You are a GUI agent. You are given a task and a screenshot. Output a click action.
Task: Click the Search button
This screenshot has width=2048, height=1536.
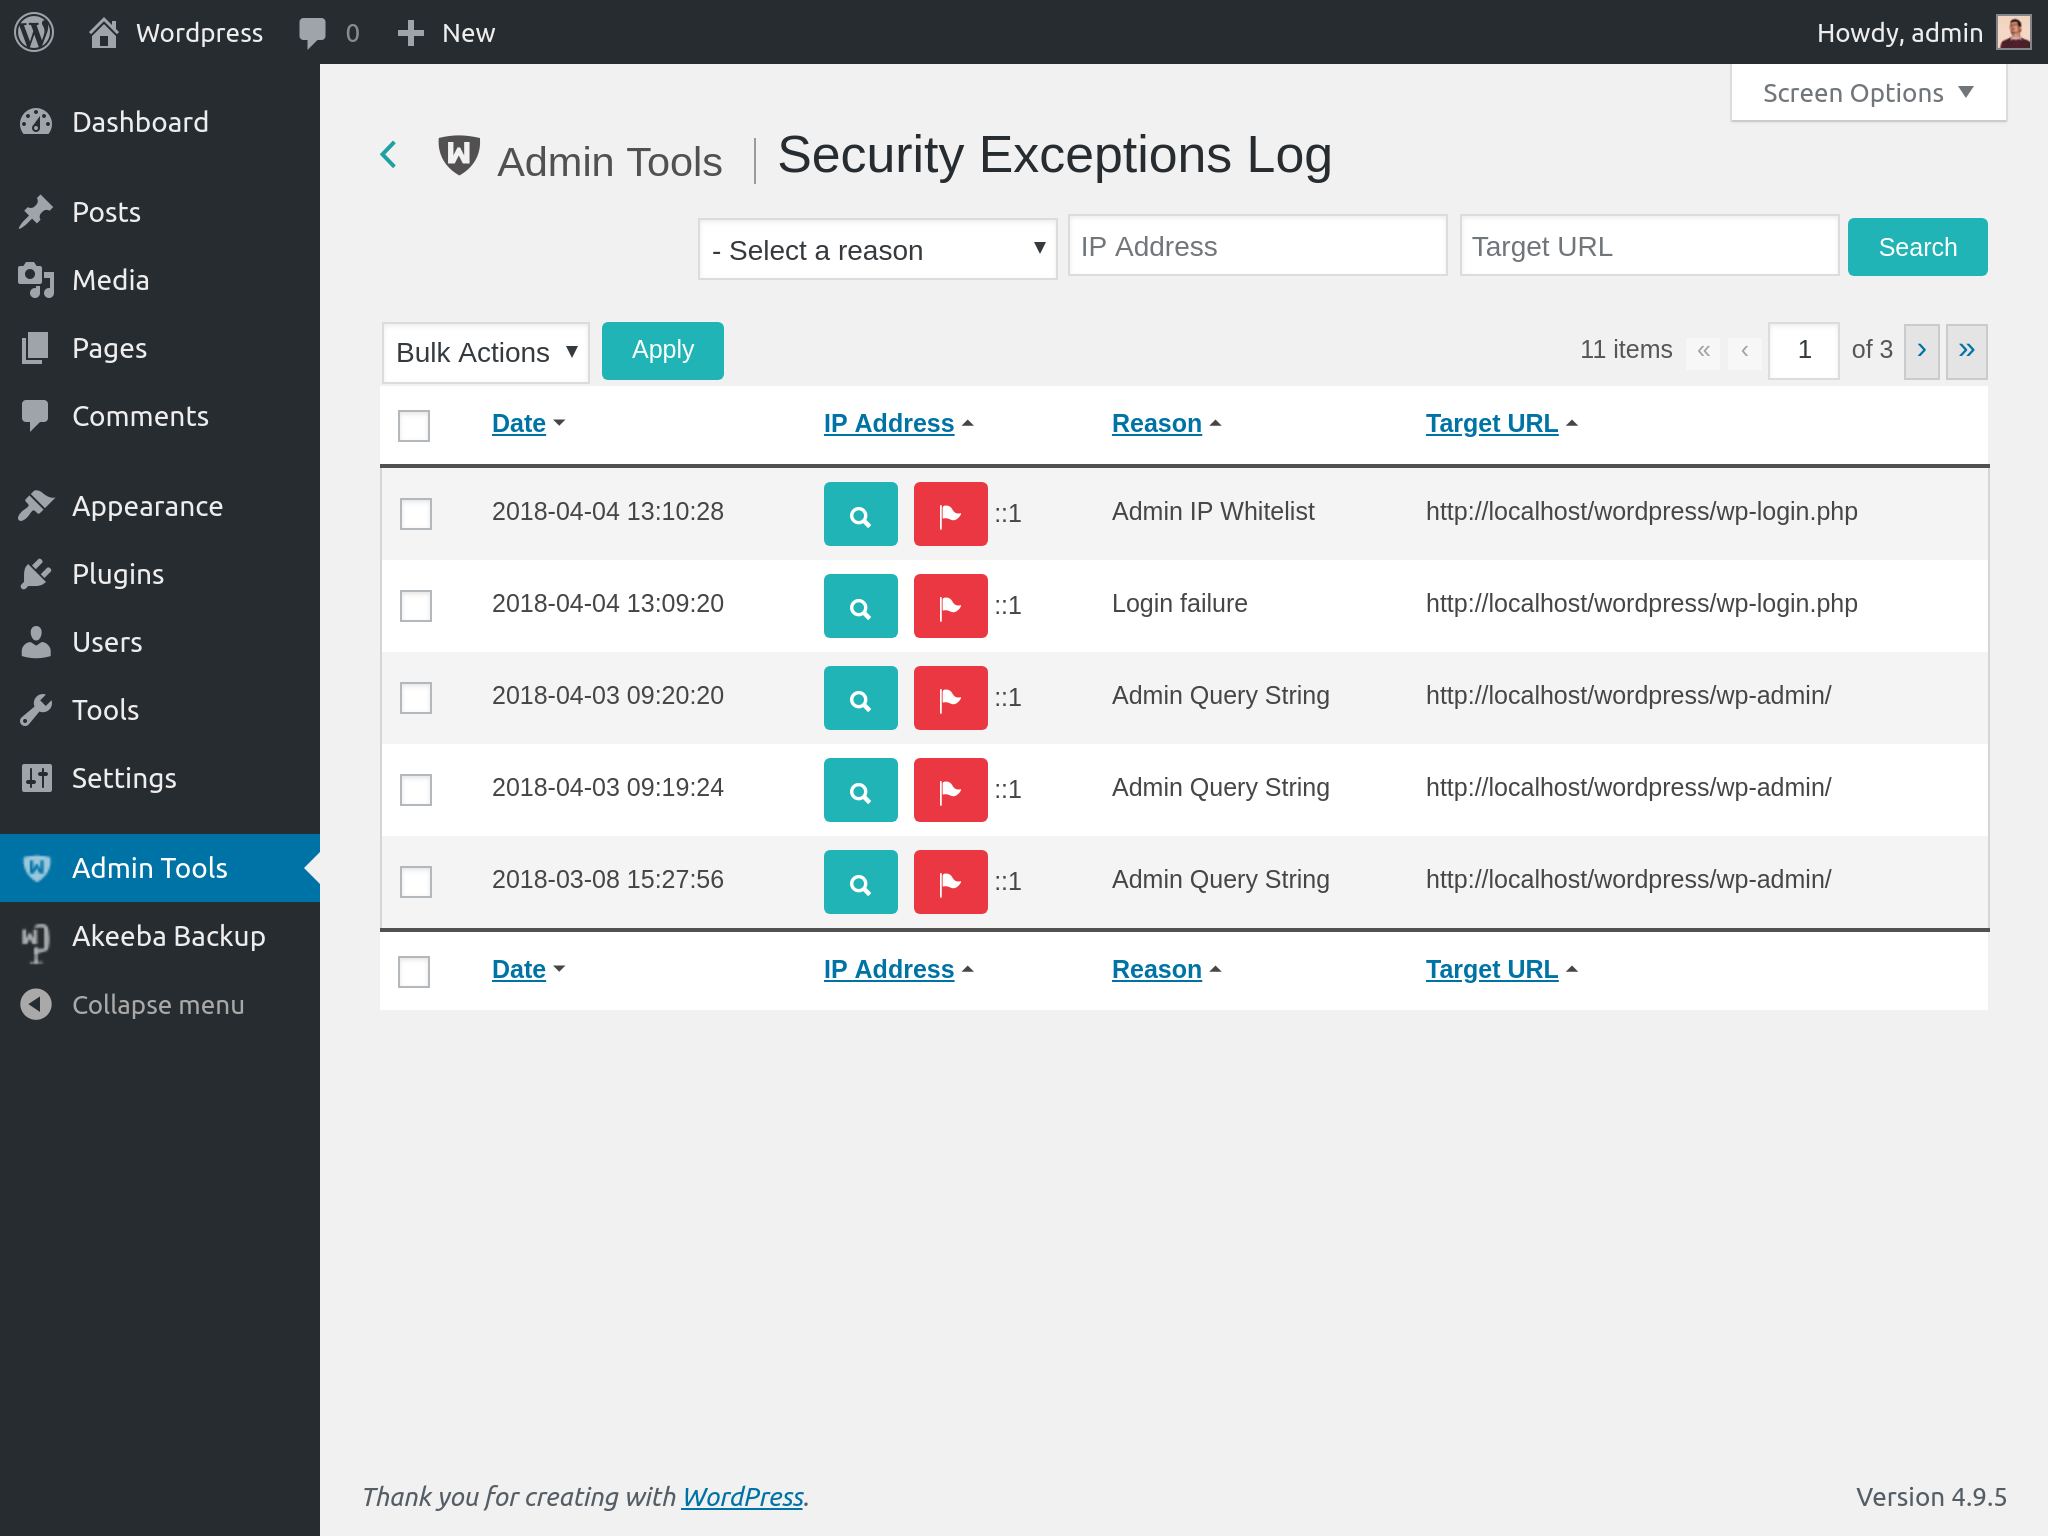click(x=1917, y=247)
